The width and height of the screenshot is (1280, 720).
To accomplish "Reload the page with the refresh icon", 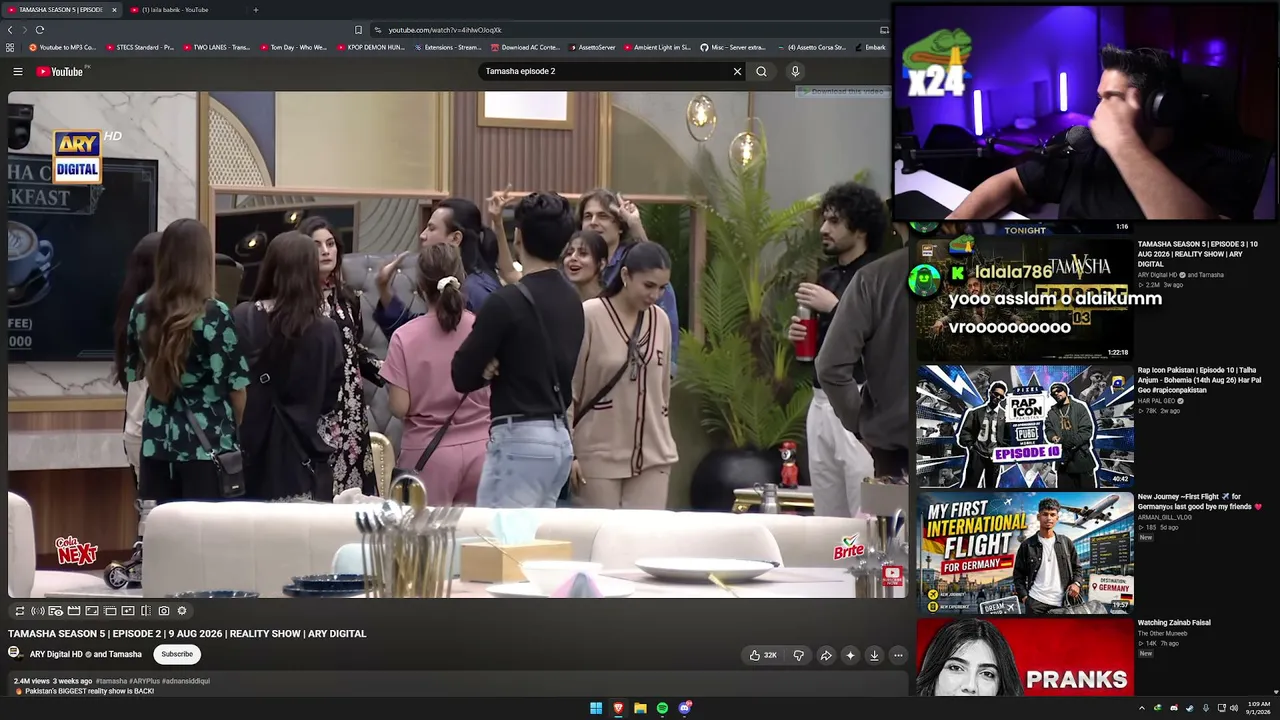I will tap(39, 30).
